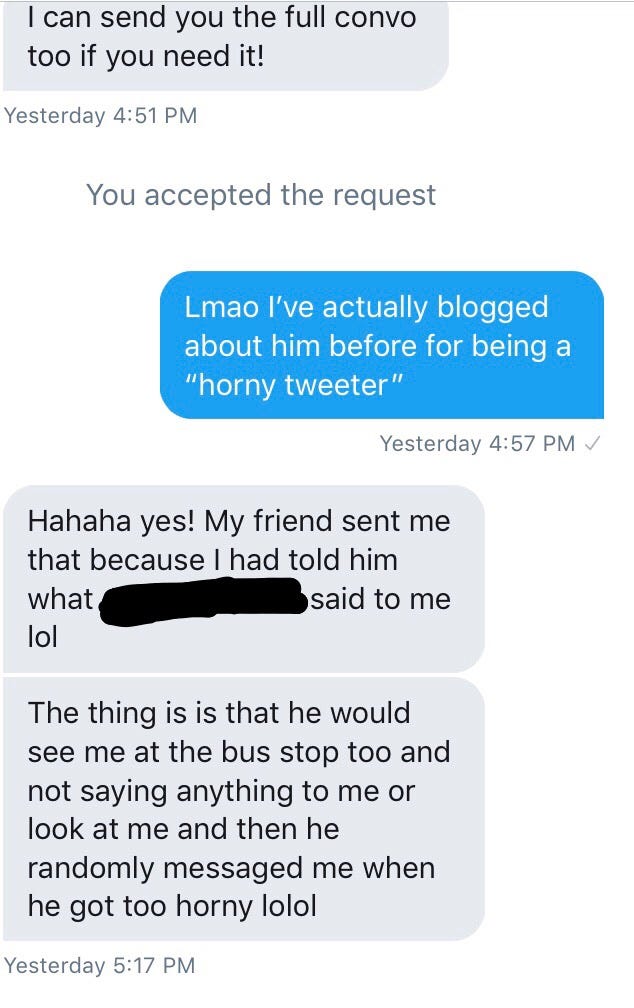Select the text 'too if you need it!'
Viewport: 634px width, 1008px height.
[146, 57]
